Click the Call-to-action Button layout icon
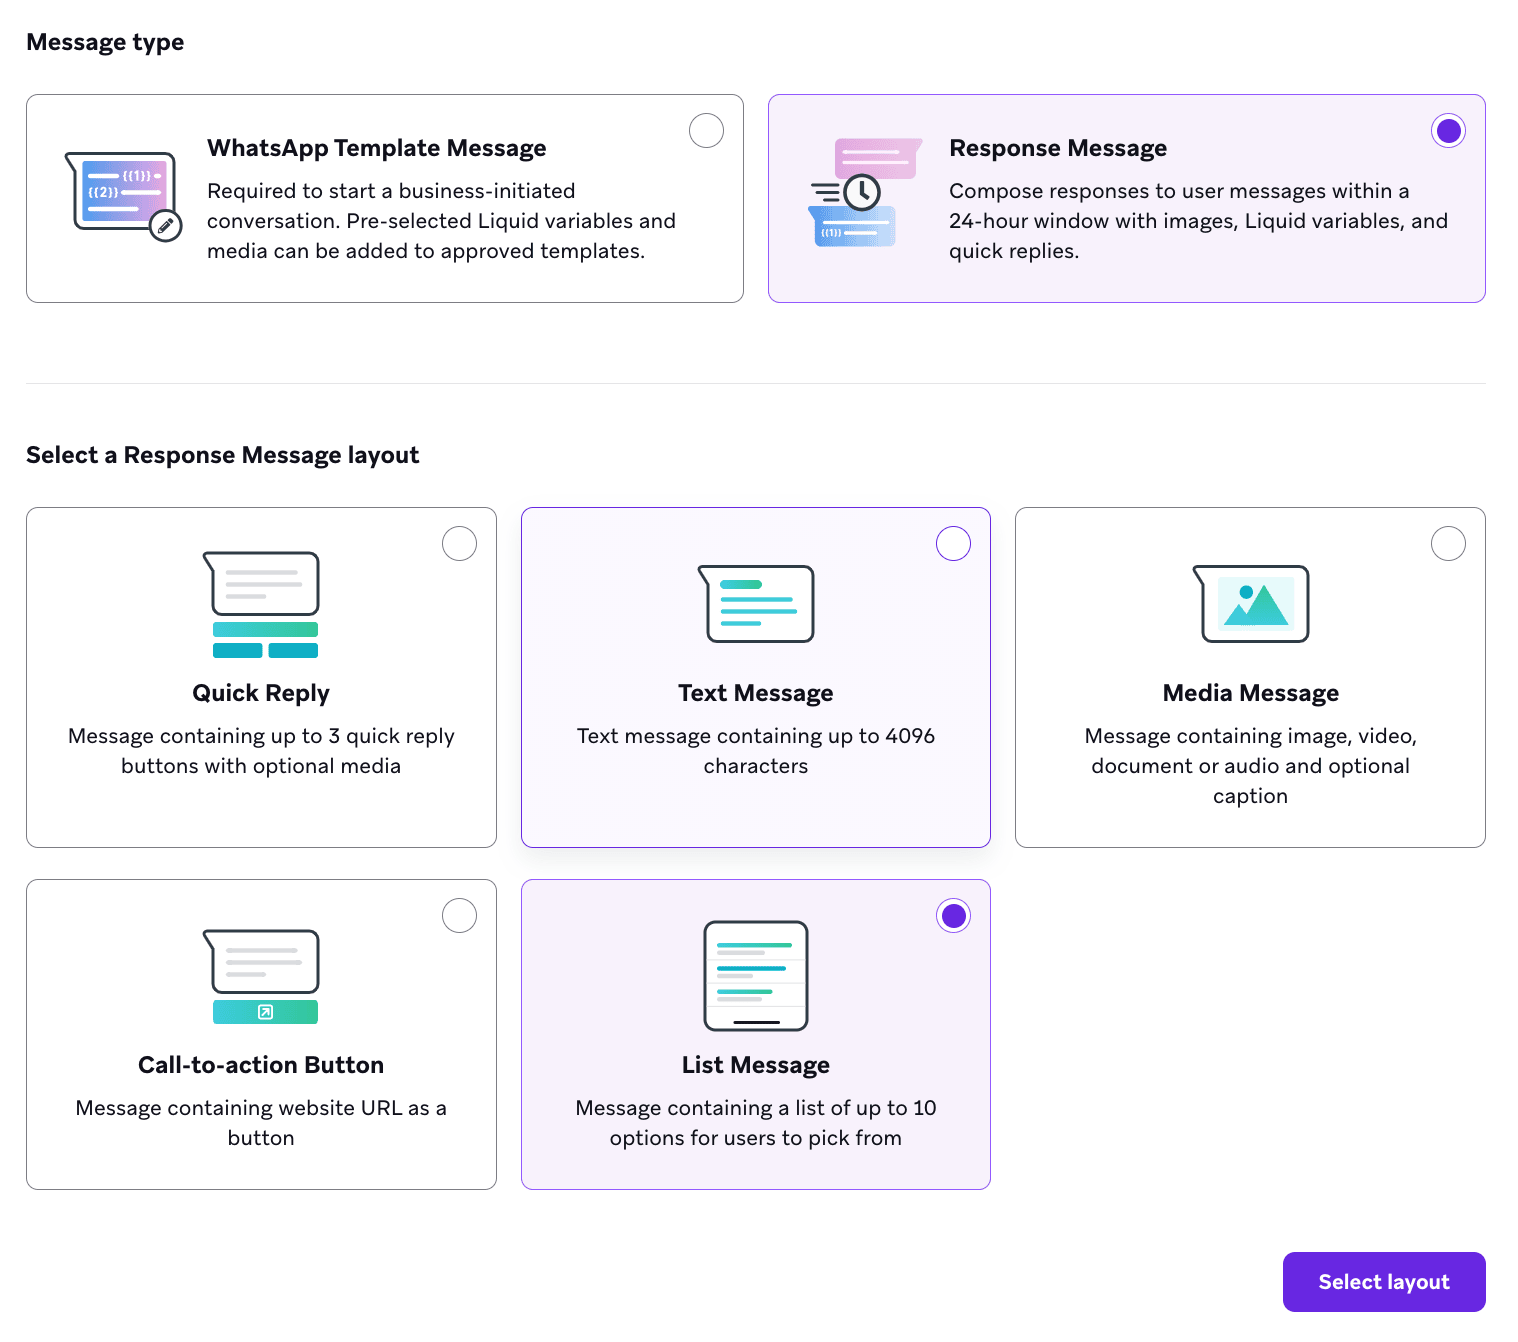 261,976
